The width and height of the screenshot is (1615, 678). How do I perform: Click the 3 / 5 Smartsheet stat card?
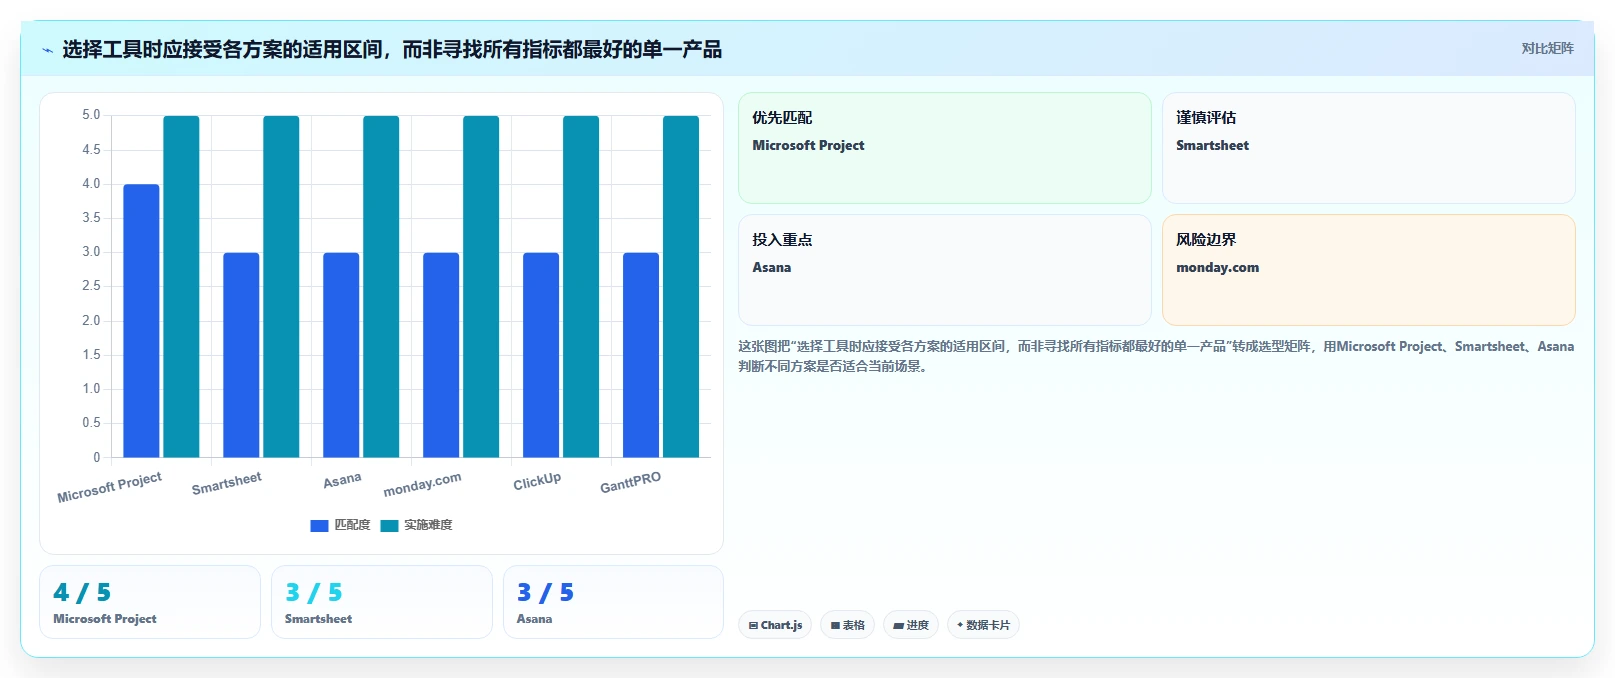[x=382, y=602]
